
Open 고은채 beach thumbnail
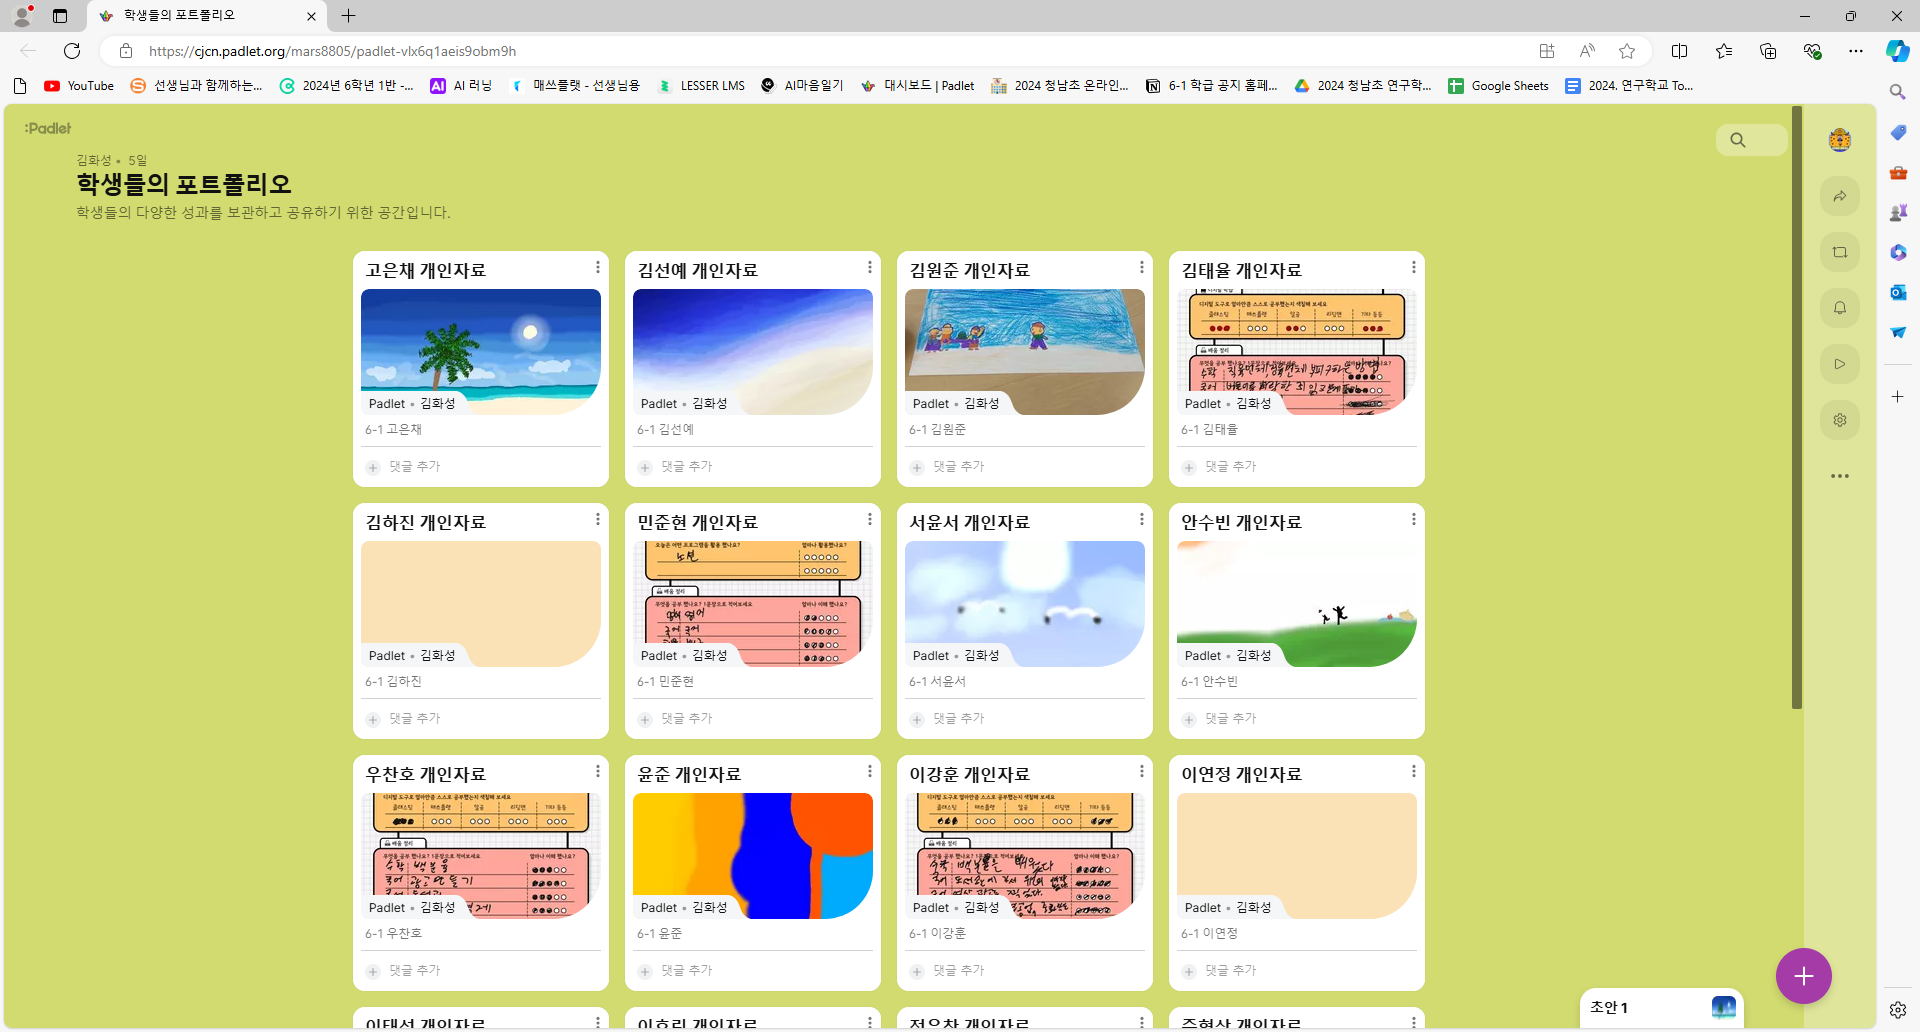pos(481,352)
